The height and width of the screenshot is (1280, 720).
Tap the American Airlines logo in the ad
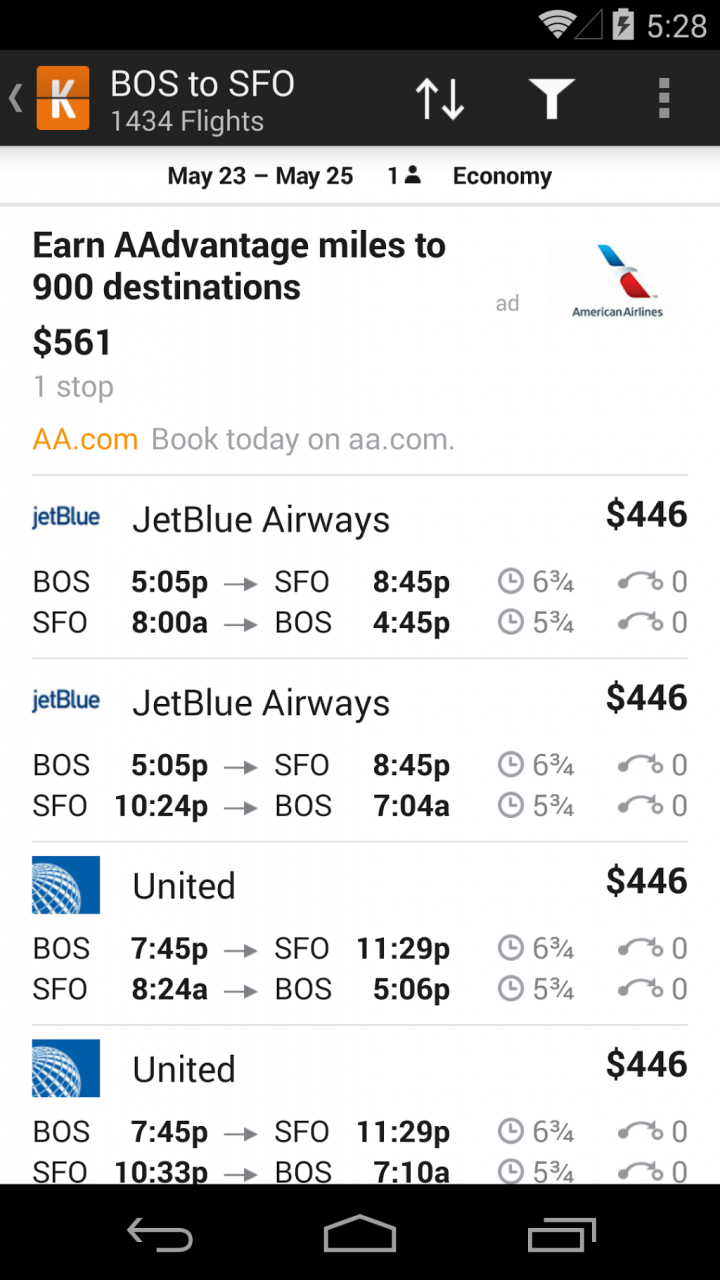coord(618,282)
